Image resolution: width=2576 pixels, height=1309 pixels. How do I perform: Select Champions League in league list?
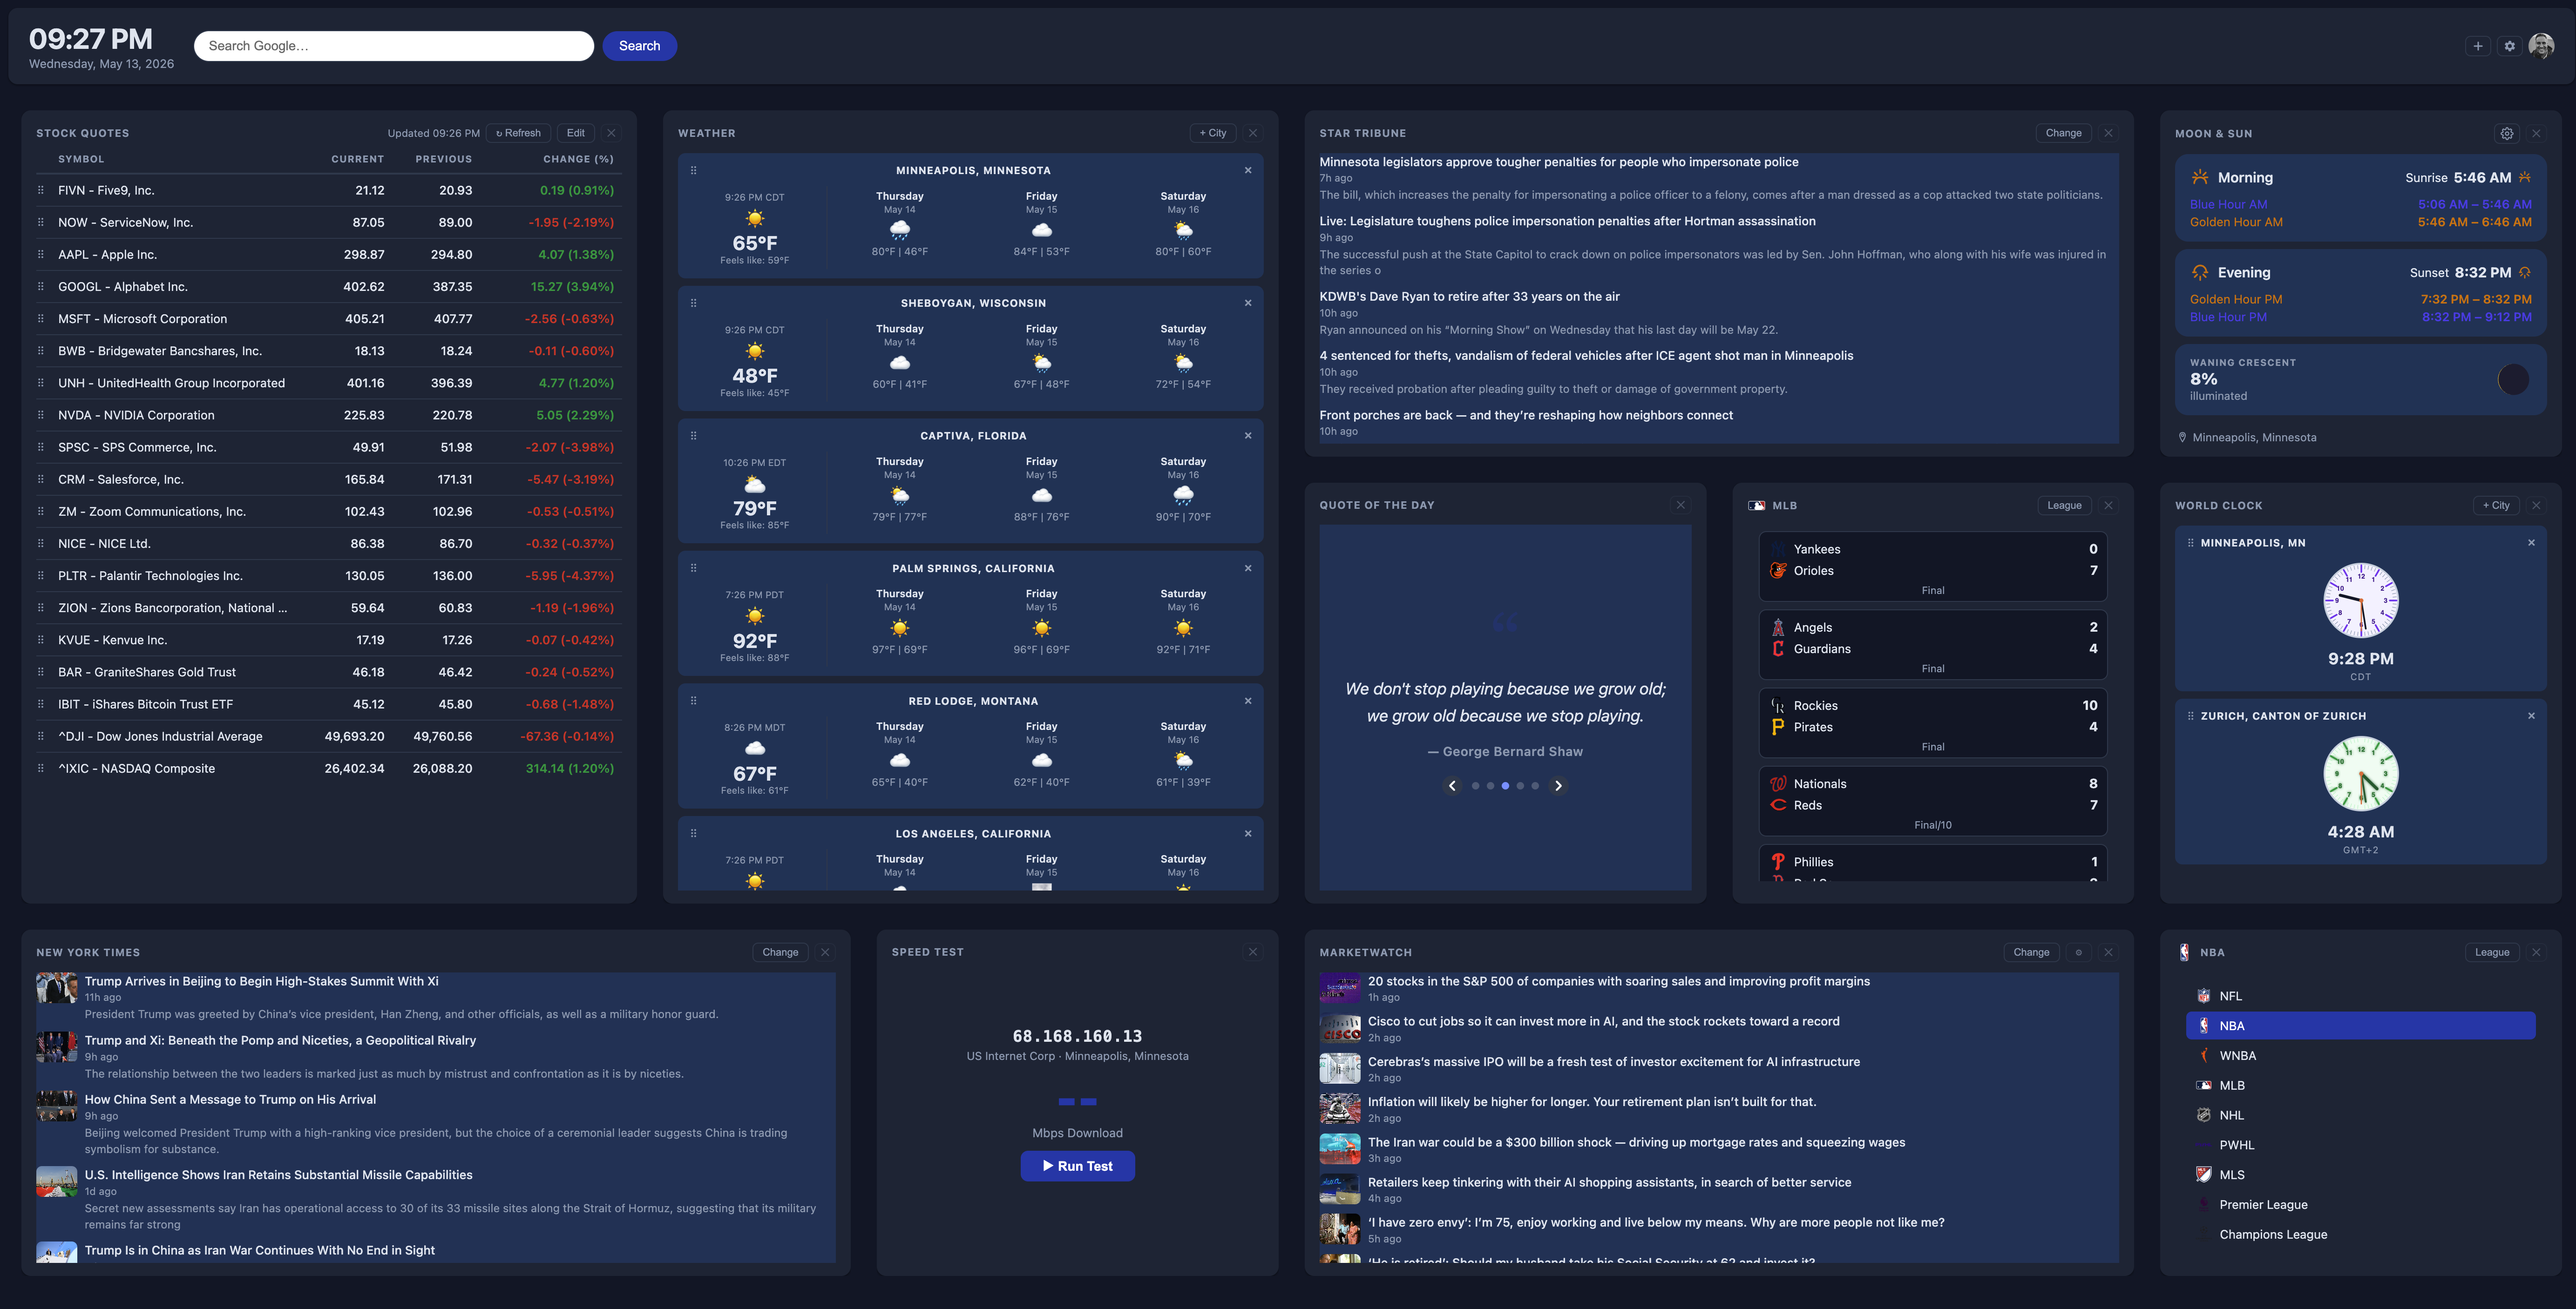pyautogui.click(x=2360, y=1235)
